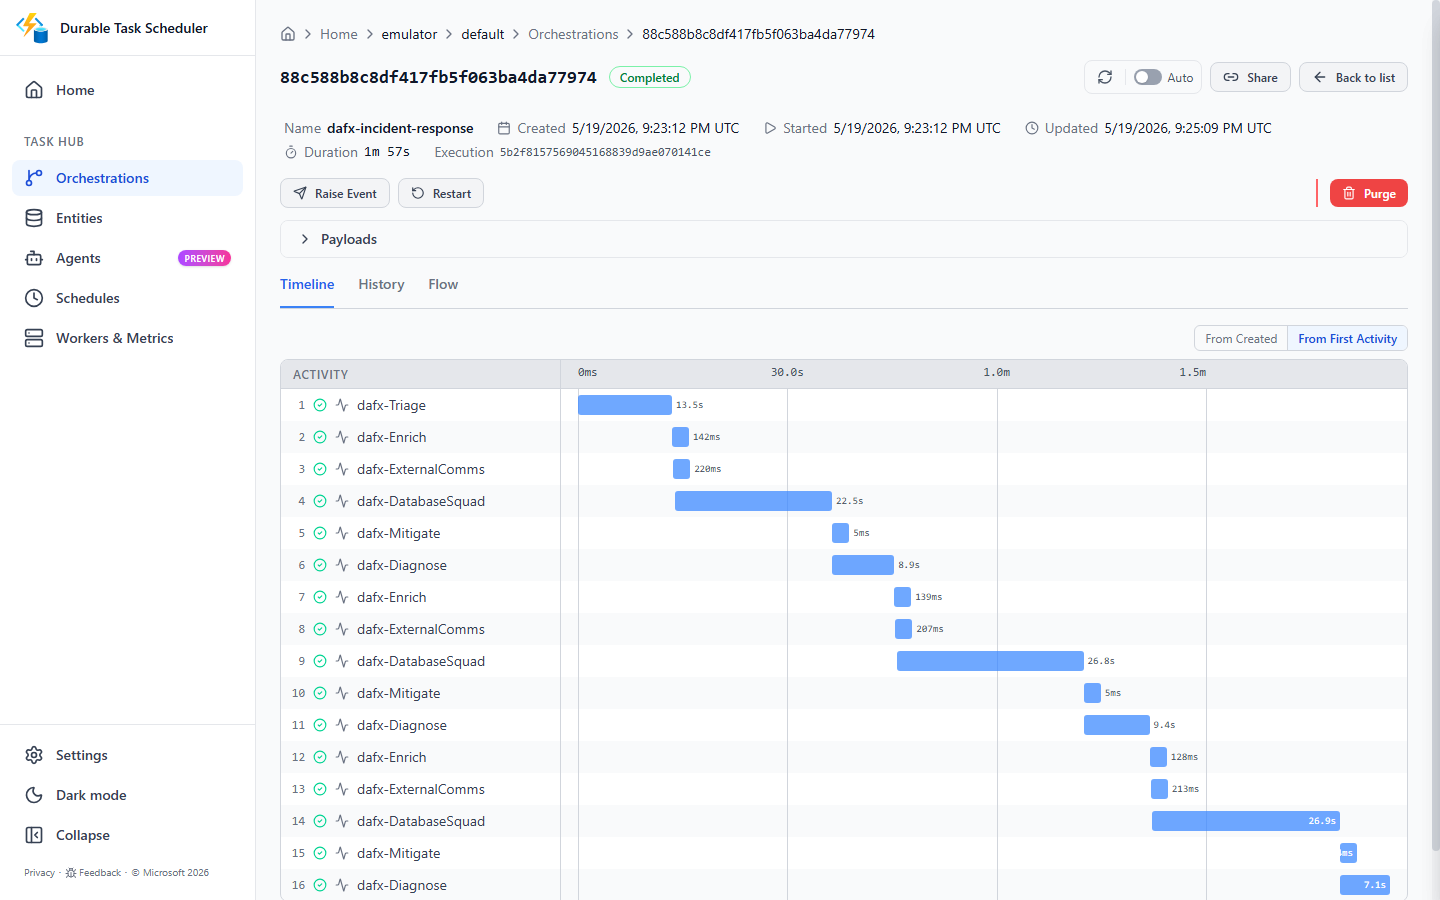
Task: Expand the Payloads section
Action: click(844, 239)
